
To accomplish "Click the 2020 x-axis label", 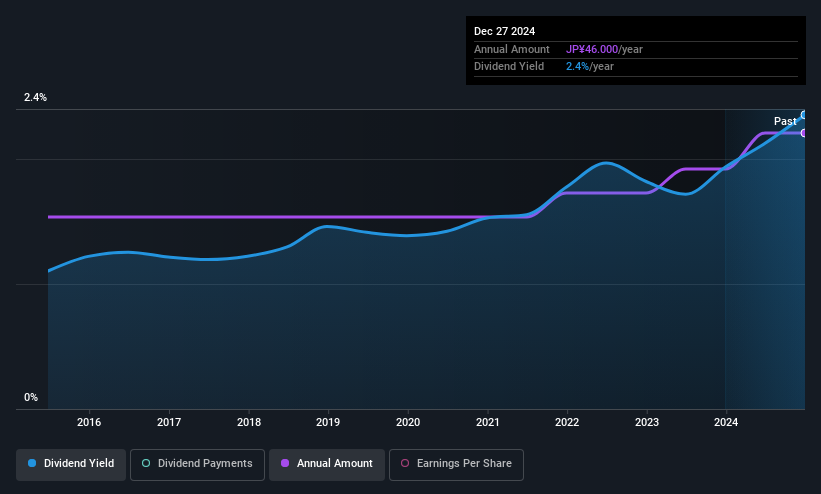I will 408,422.
